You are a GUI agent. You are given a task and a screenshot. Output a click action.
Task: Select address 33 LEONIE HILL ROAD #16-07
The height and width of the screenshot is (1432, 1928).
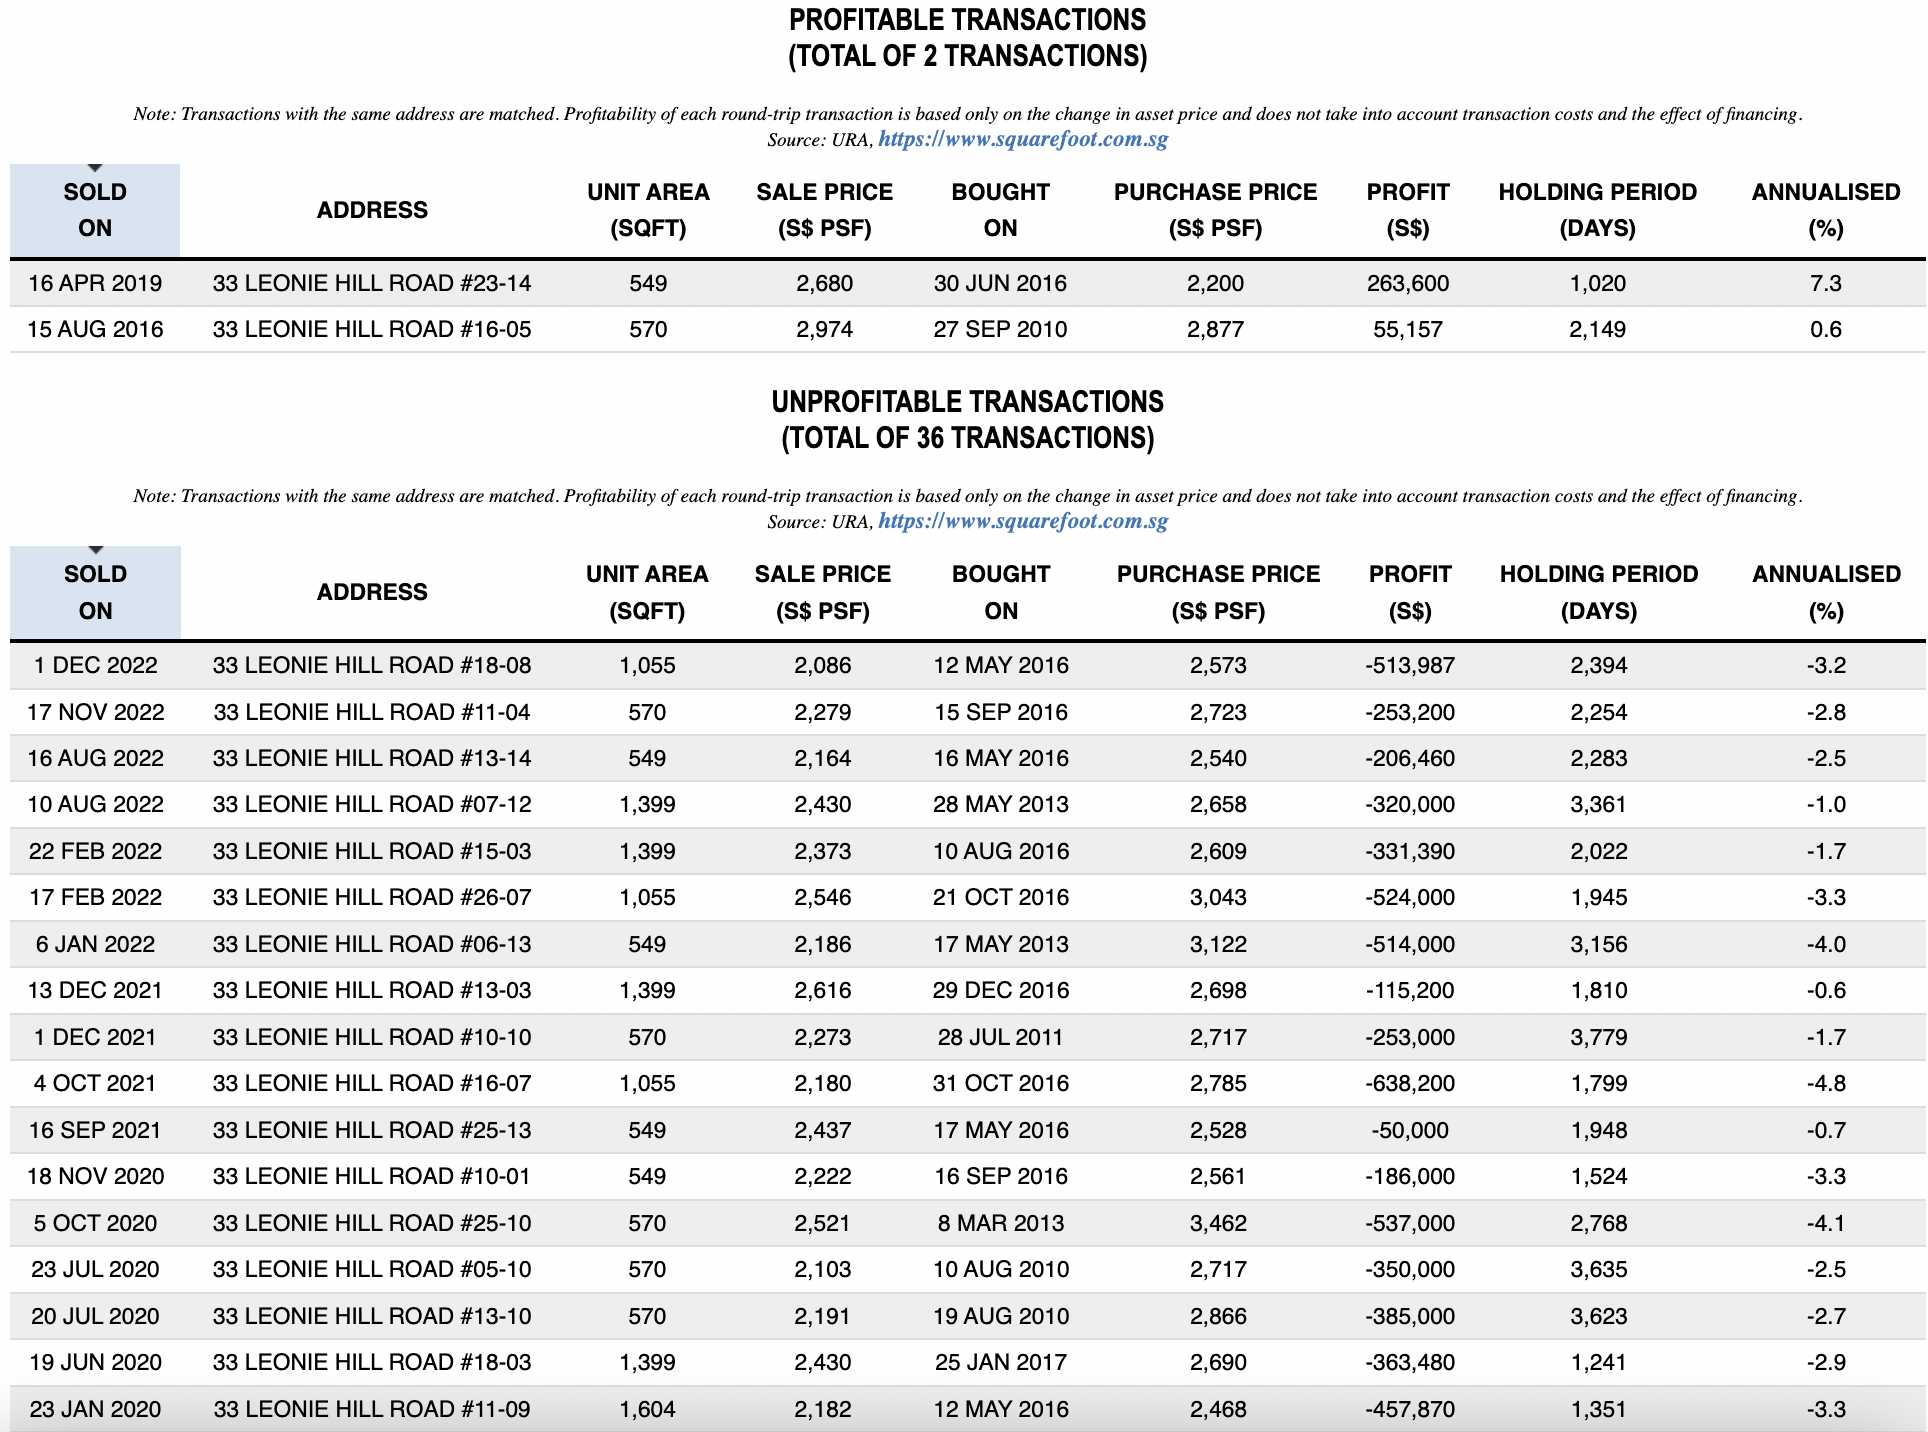point(372,1083)
